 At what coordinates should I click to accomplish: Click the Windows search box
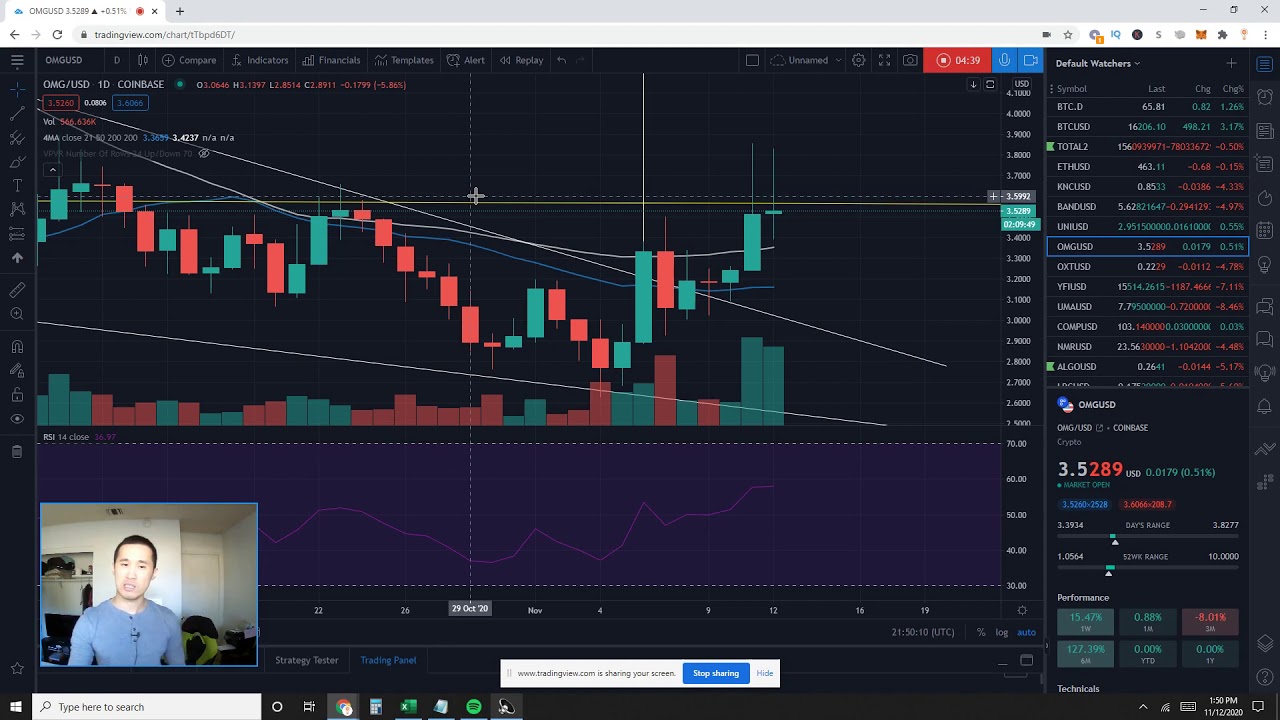148,707
